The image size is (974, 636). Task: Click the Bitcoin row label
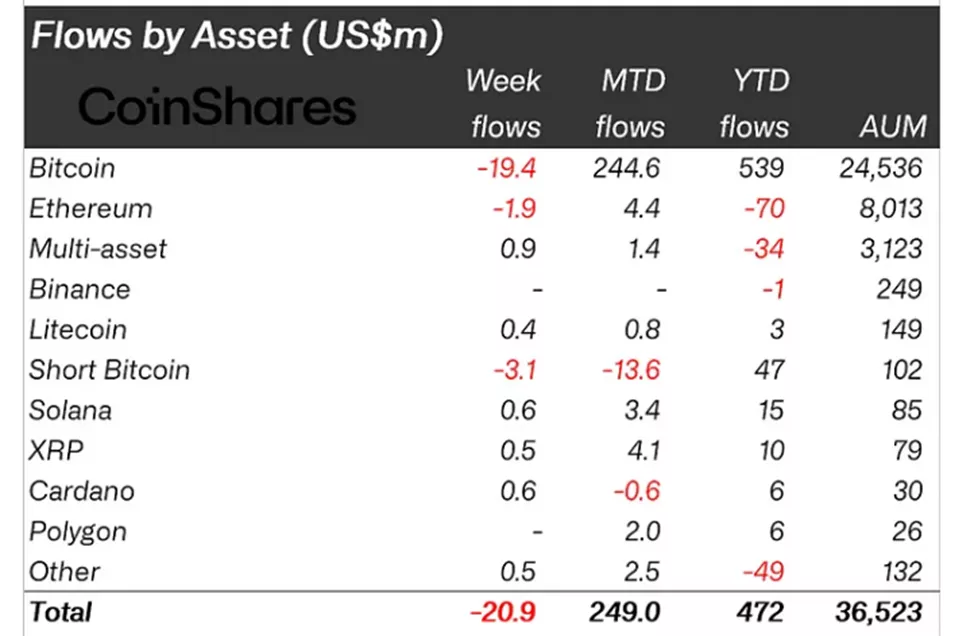72,168
